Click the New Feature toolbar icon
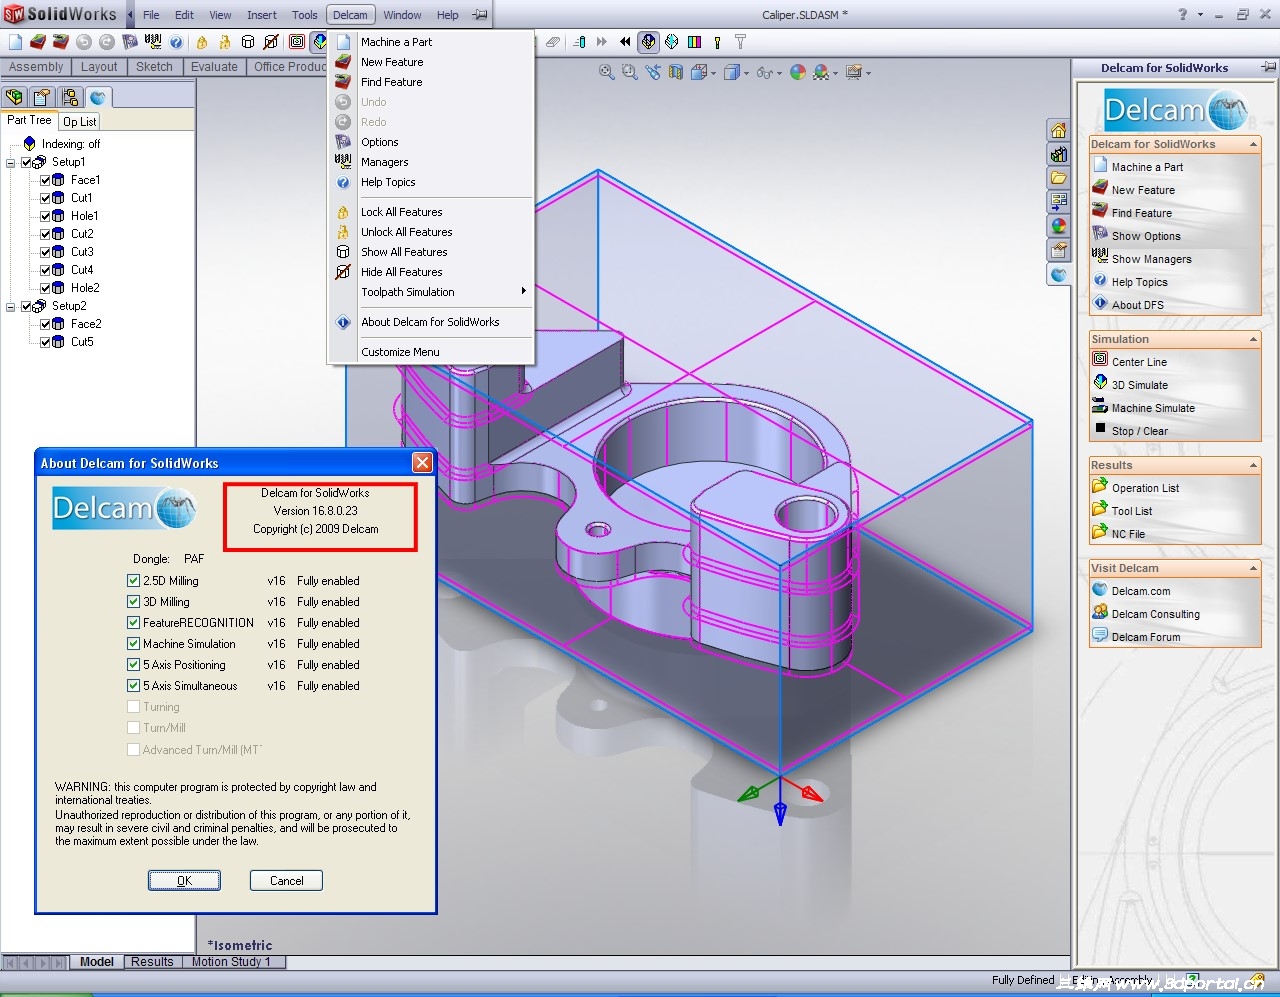 pos(38,42)
